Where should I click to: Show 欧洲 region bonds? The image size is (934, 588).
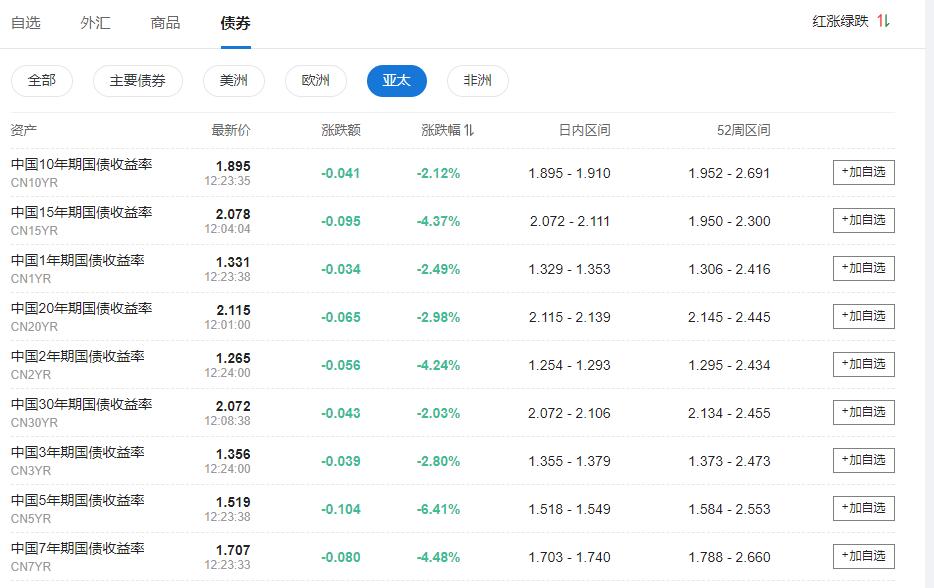pos(316,81)
